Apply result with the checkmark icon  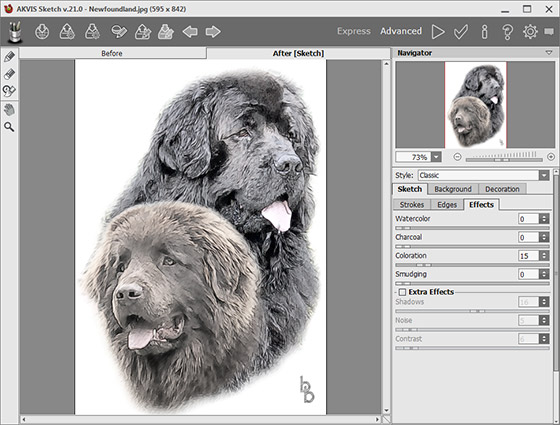(461, 32)
